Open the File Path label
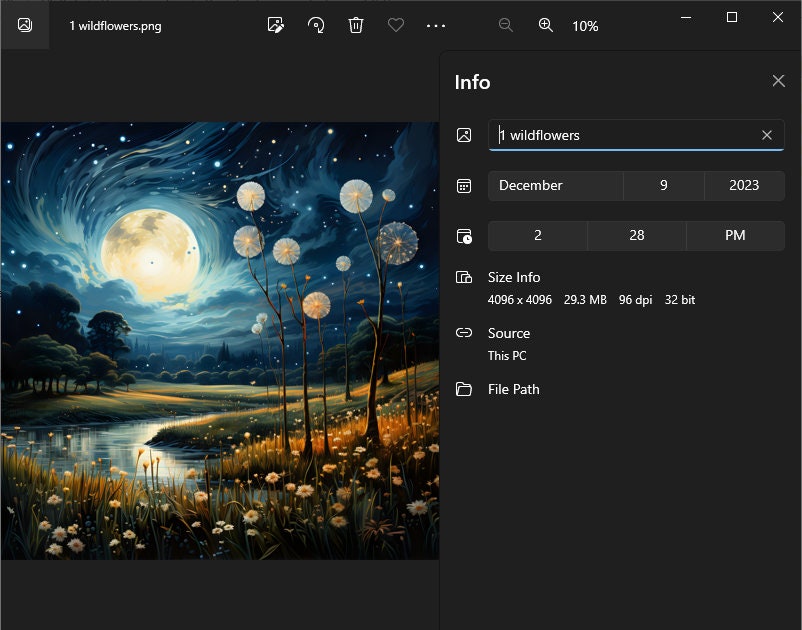Viewport: 802px width, 630px height. 514,390
